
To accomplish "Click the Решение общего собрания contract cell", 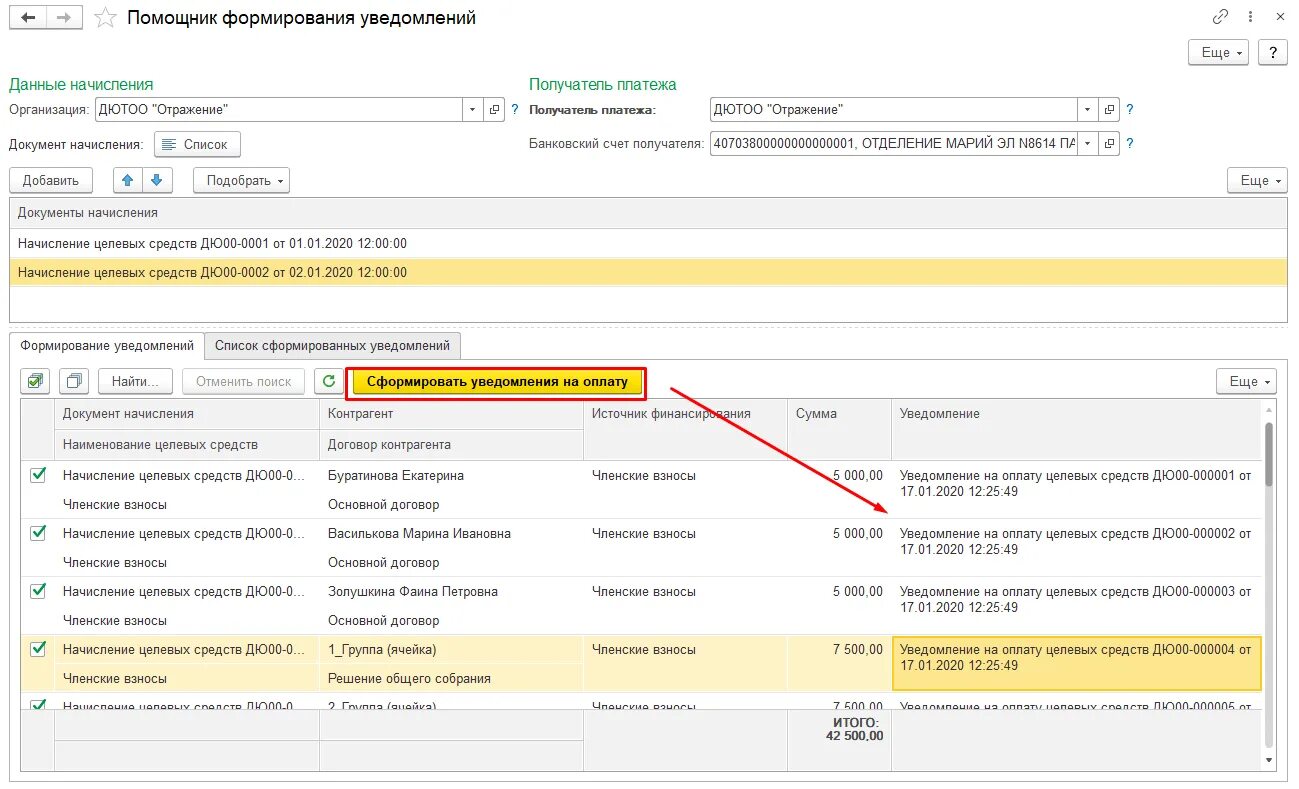I will pyautogui.click(x=451, y=678).
